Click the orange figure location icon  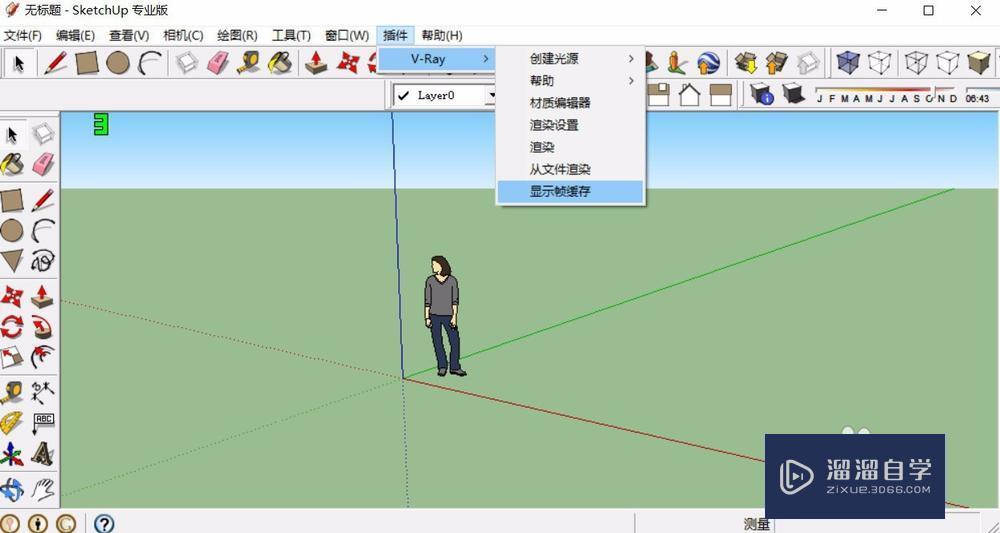676,63
